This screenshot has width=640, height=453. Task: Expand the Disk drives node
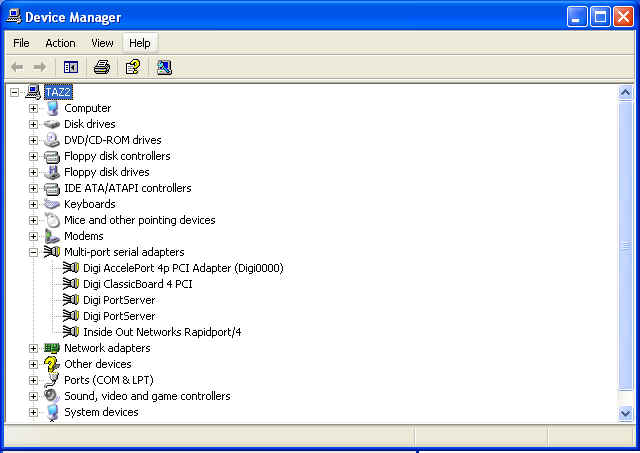pos(33,124)
